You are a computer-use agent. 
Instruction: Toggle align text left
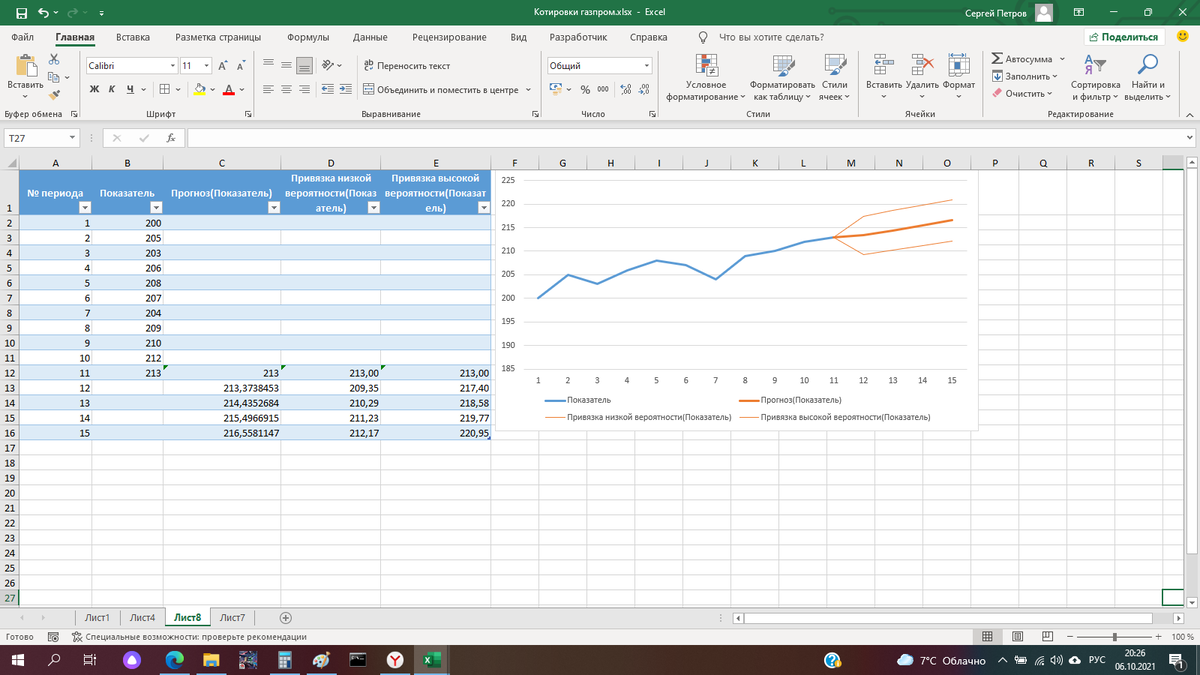(x=269, y=89)
